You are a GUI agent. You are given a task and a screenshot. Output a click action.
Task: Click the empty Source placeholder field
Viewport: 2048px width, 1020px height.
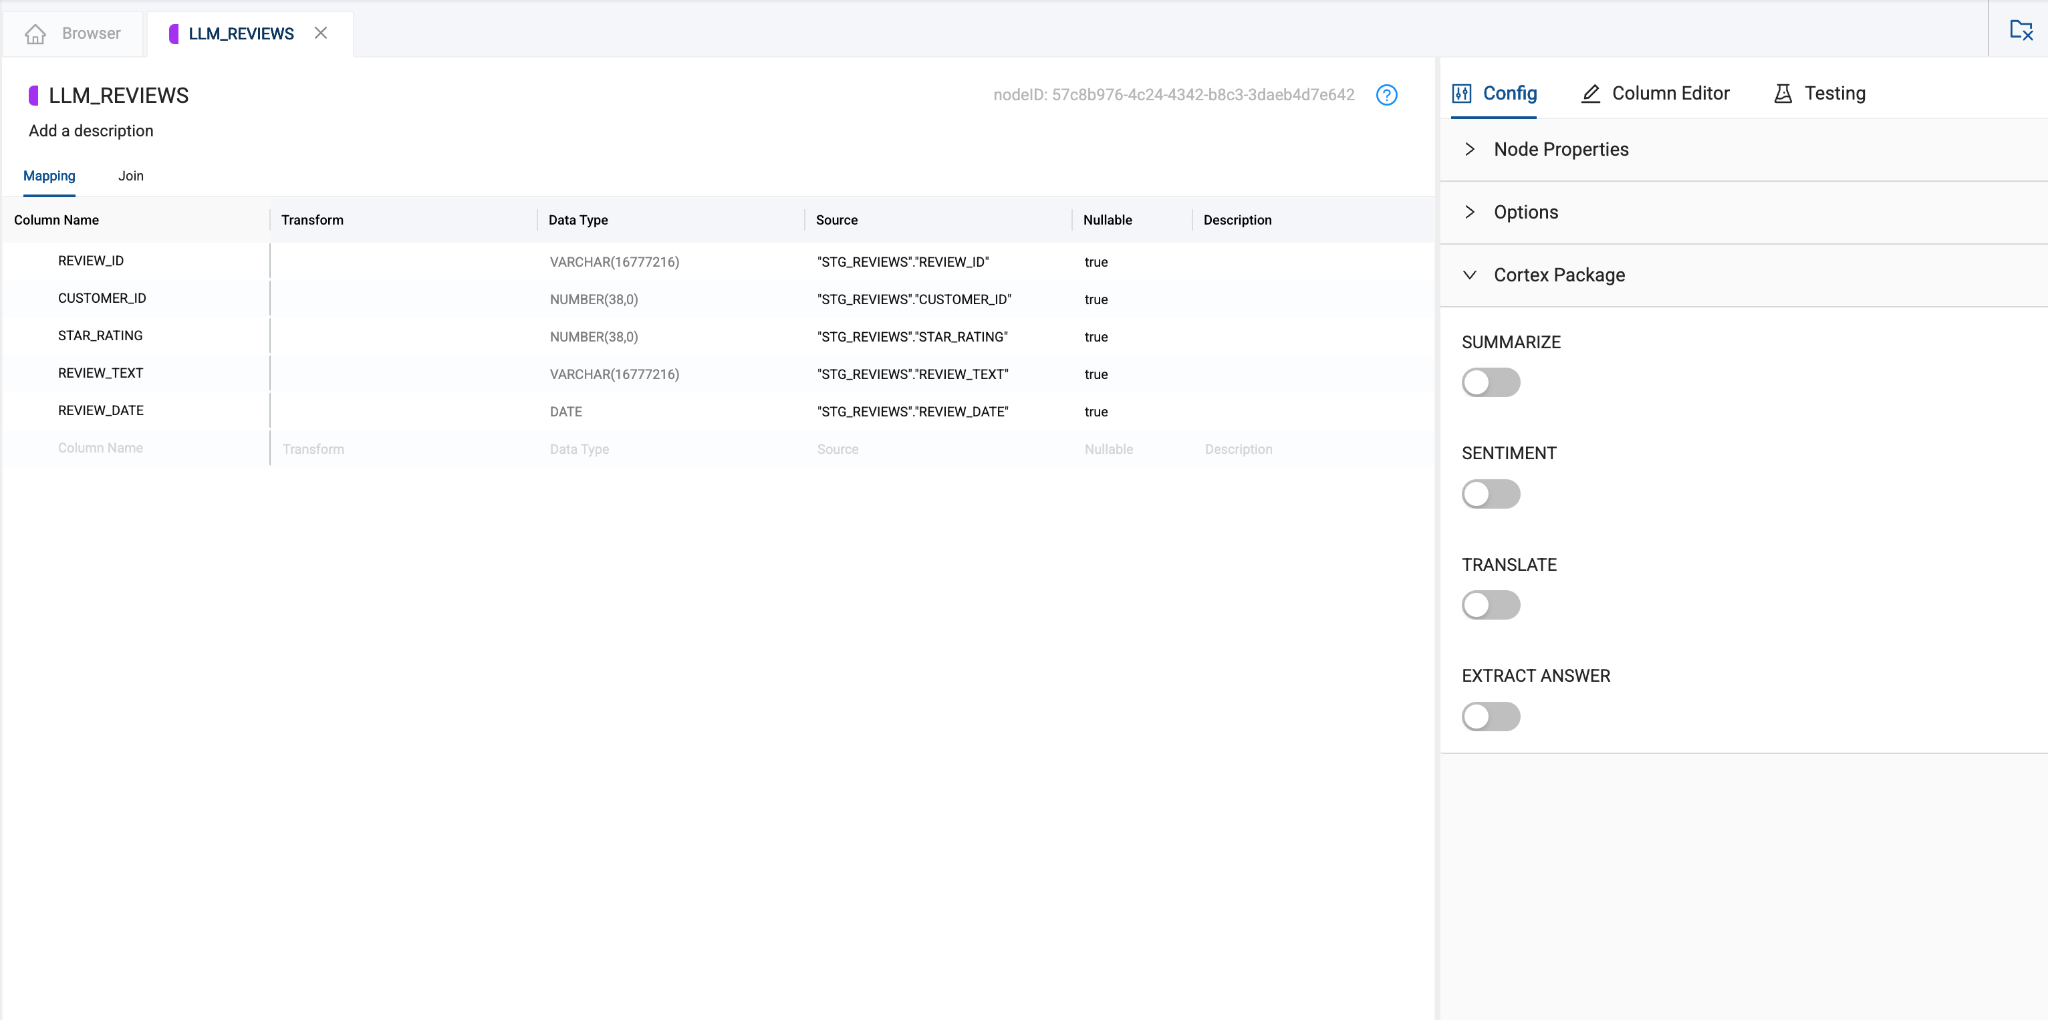point(838,450)
